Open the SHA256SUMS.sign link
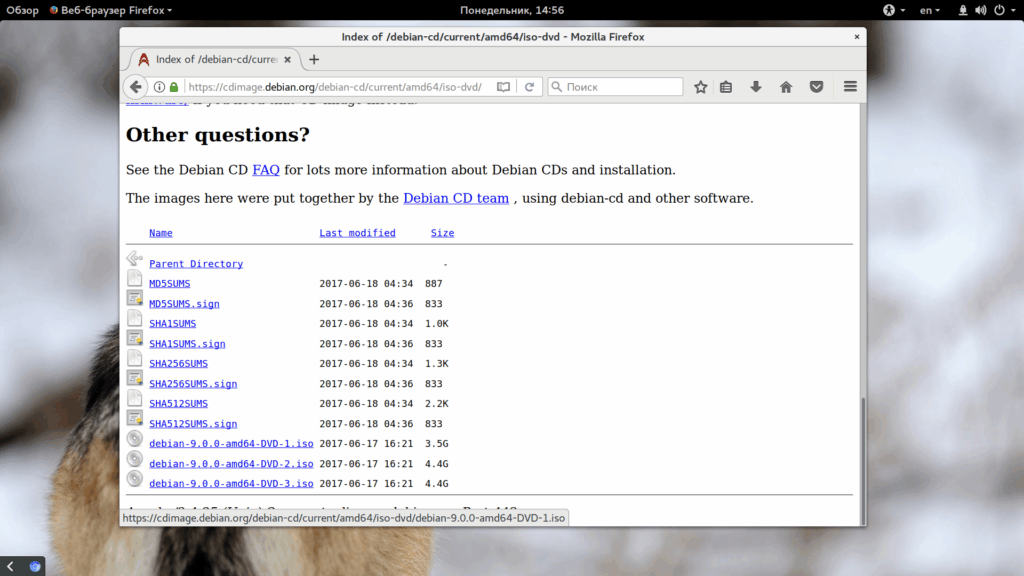Viewport: 1024px width, 576px height. [x=193, y=383]
